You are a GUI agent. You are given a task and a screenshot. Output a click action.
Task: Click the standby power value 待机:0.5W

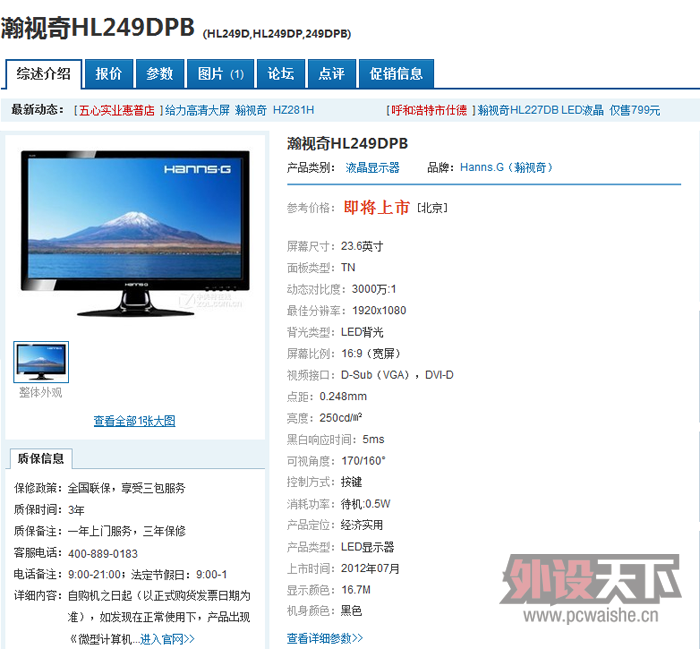(366, 504)
